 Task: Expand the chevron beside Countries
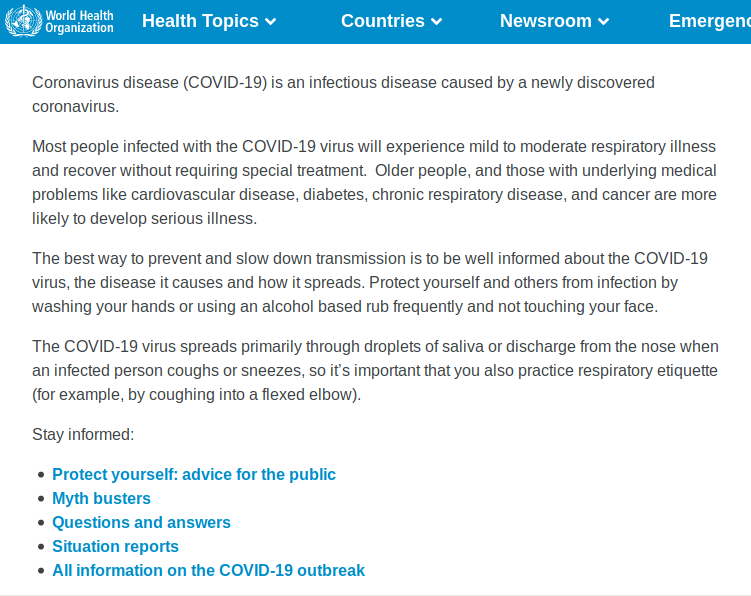pos(436,22)
